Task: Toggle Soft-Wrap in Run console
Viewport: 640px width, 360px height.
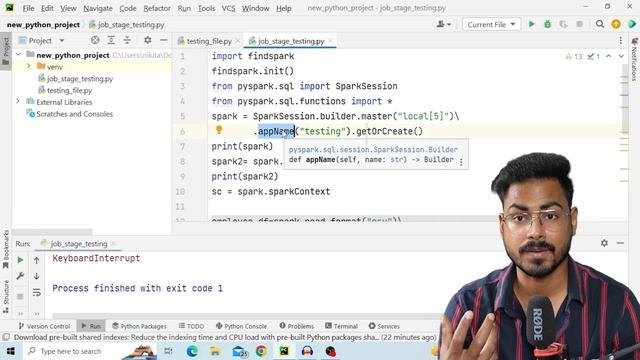Action: click(36, 292)
